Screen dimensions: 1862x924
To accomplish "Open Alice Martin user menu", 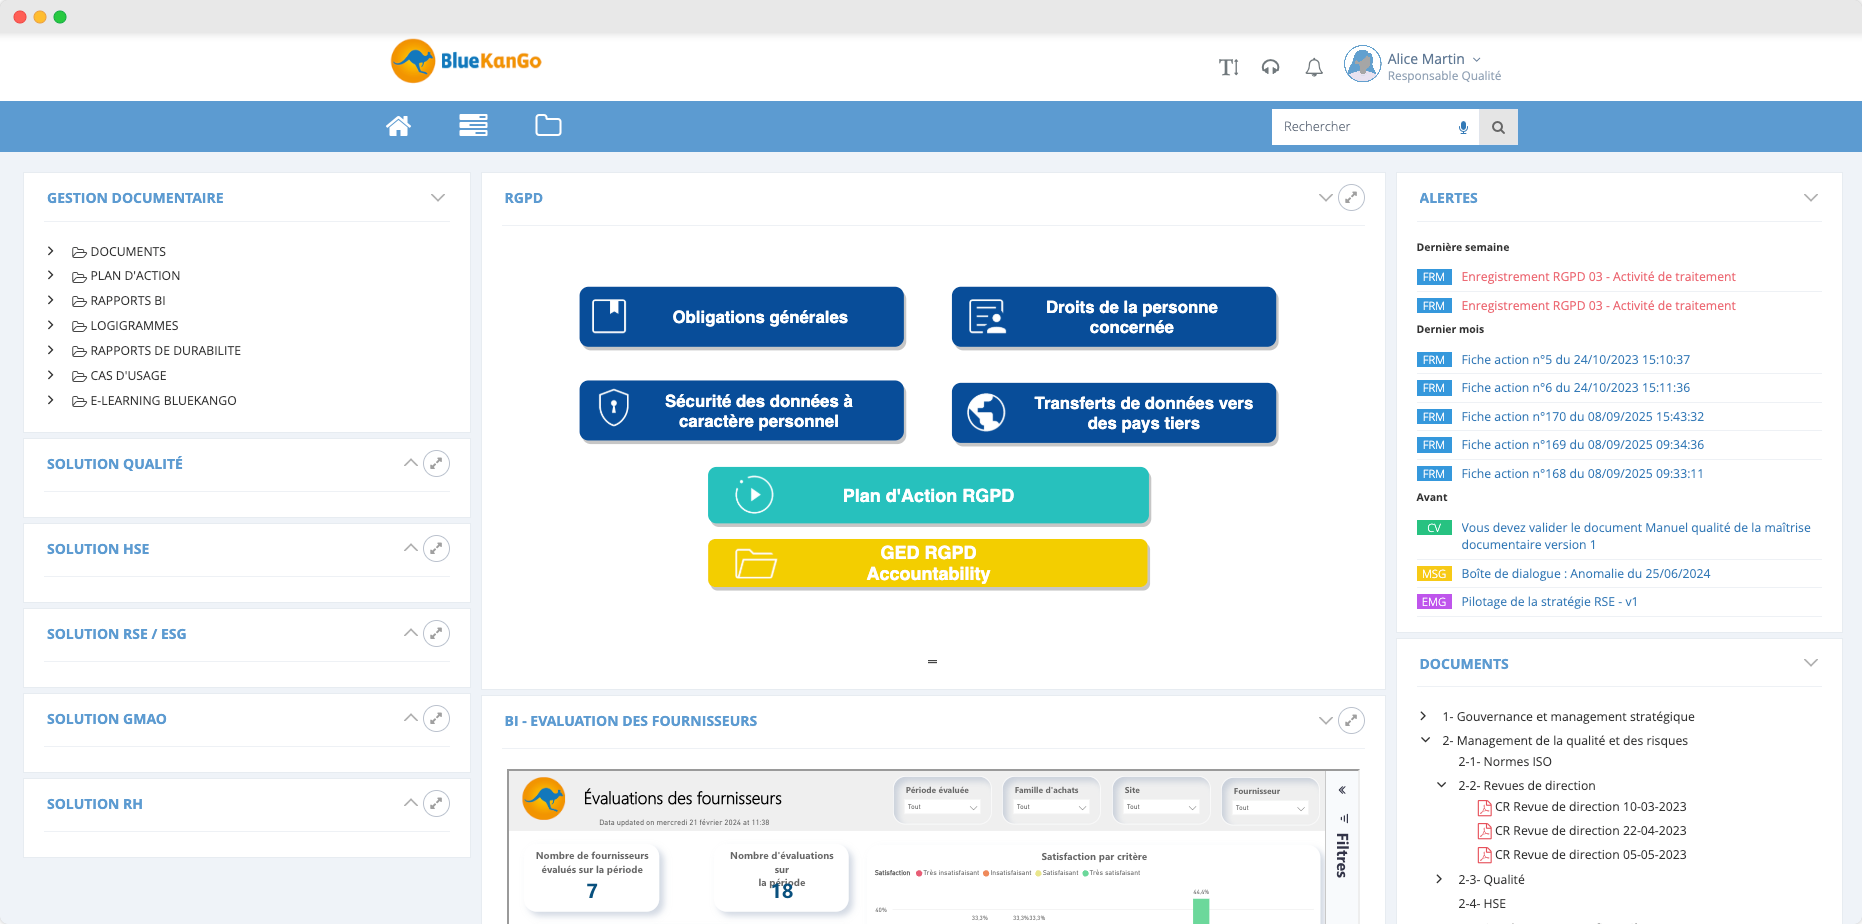I will tap(1432, 60).
